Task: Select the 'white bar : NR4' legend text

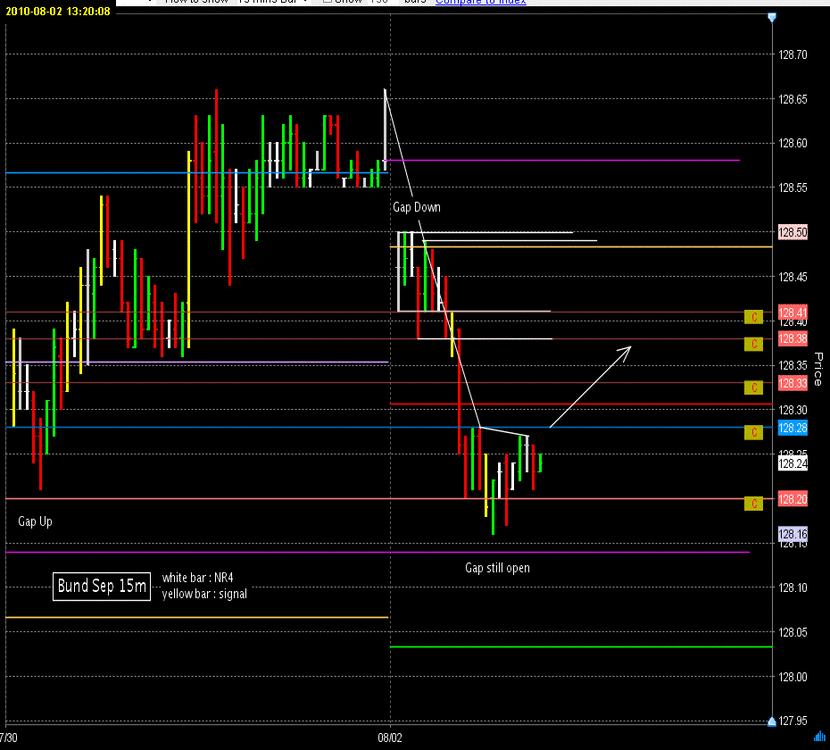Action: click(197, 577)
